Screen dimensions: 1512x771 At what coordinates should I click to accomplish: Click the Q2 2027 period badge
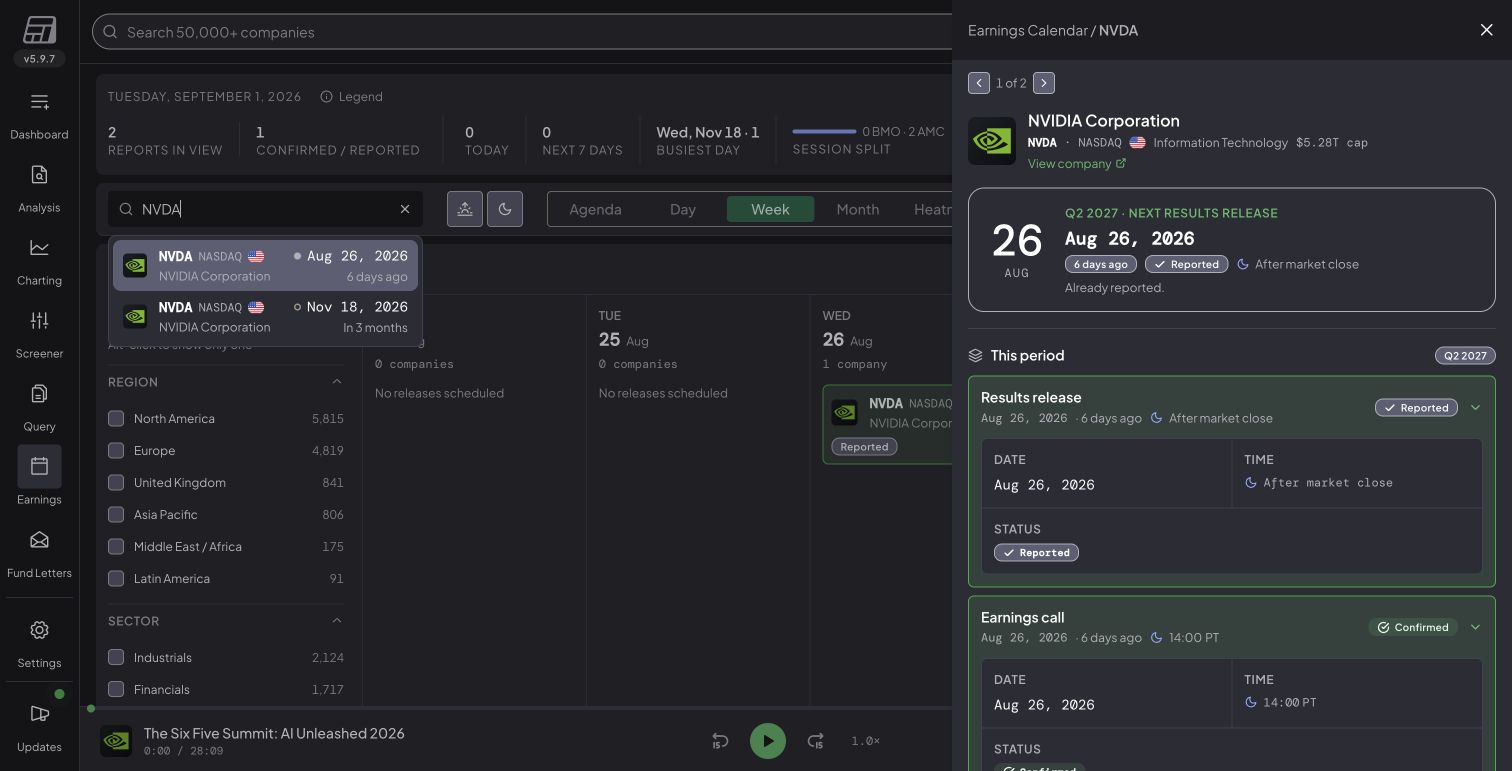[x=1465, y=356]
